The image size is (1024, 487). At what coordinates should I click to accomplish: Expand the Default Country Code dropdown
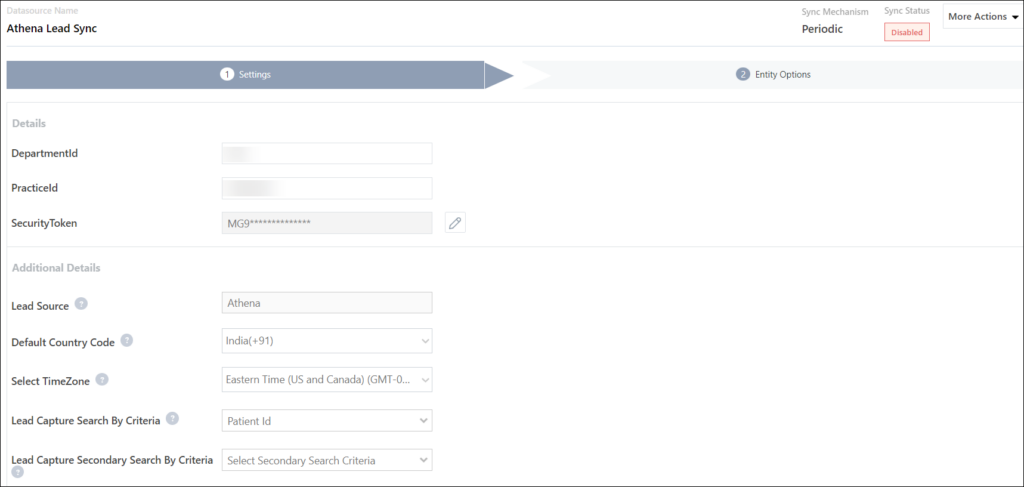pyautogui.click(x=326, y=341)
